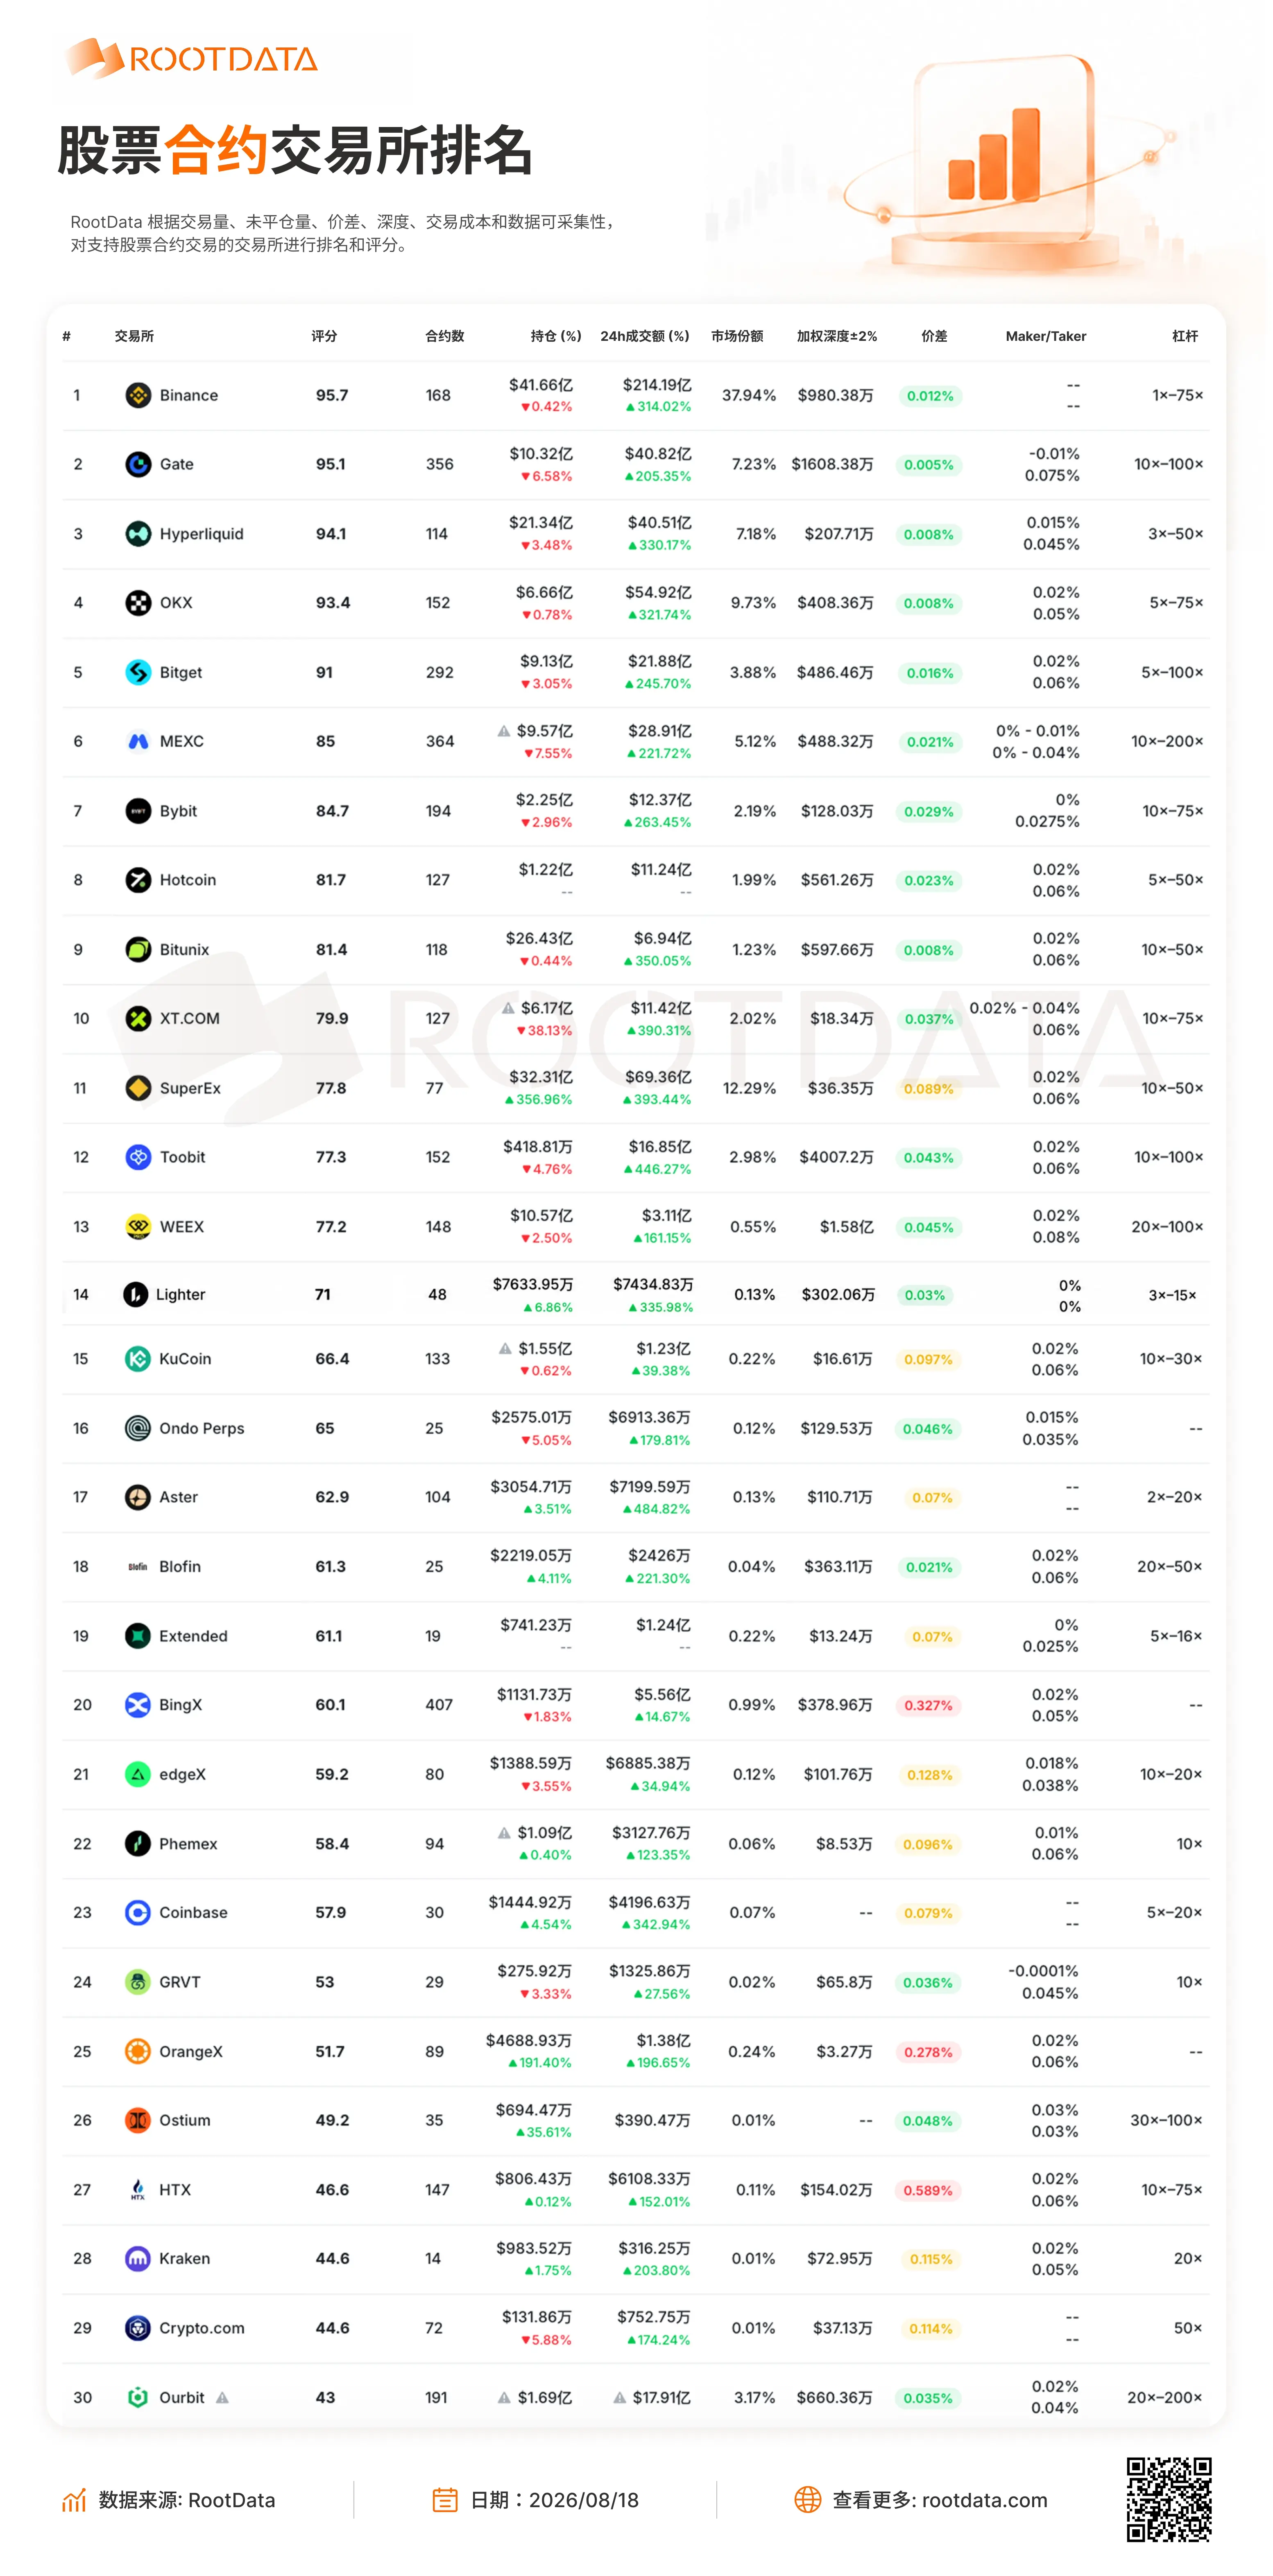Click the Ondo Perps logo icon
The width and height of the screenshot is (1273, 2576).
tap(138, 1428)
